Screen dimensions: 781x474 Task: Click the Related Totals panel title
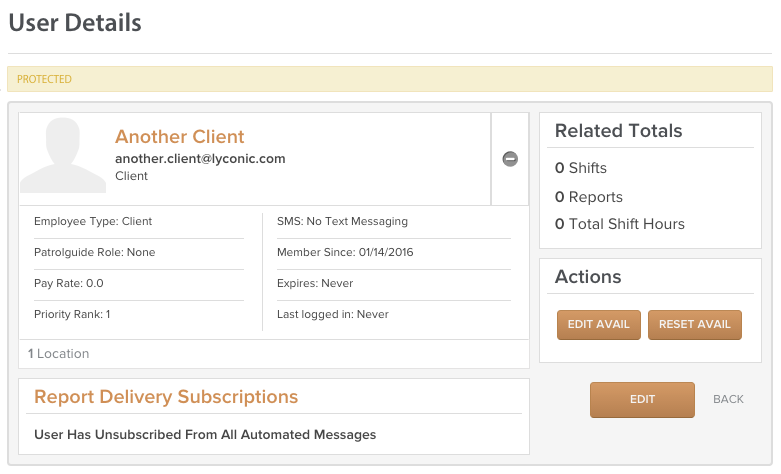(618, 131)
